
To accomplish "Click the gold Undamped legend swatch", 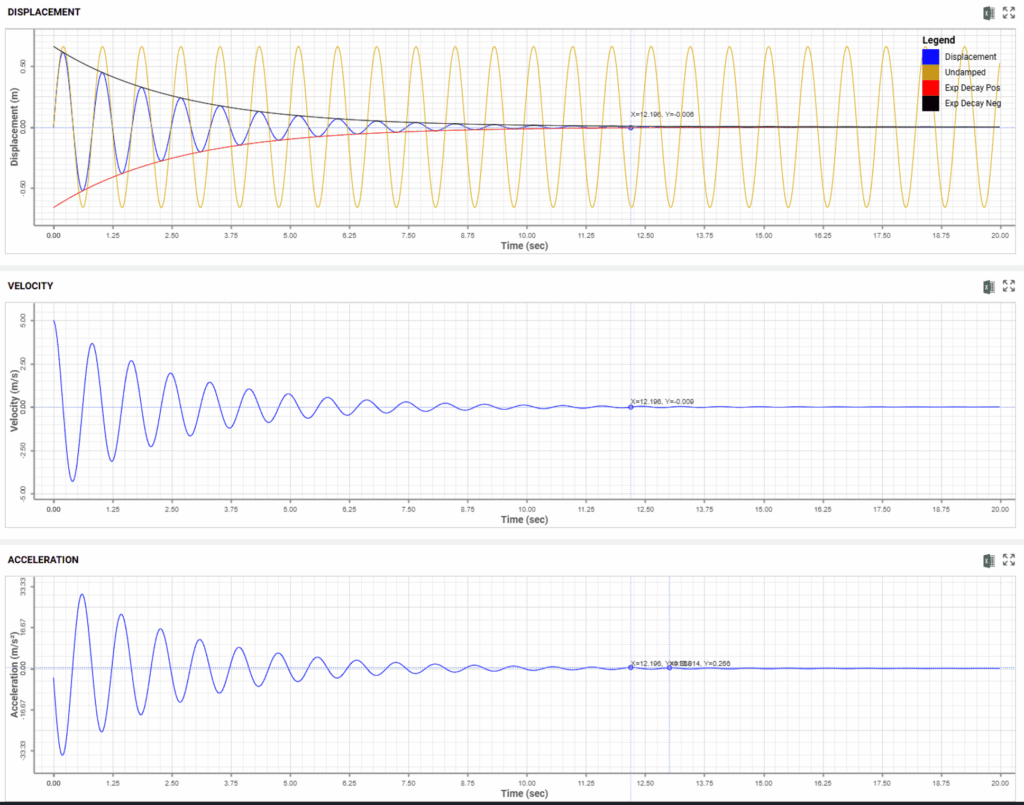I will coord(929,72).
